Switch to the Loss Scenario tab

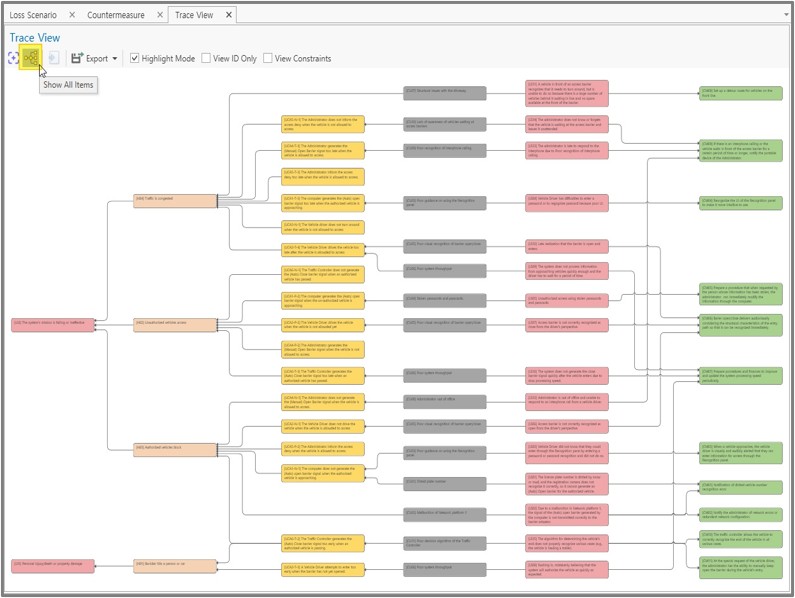[x=33, y=15]
